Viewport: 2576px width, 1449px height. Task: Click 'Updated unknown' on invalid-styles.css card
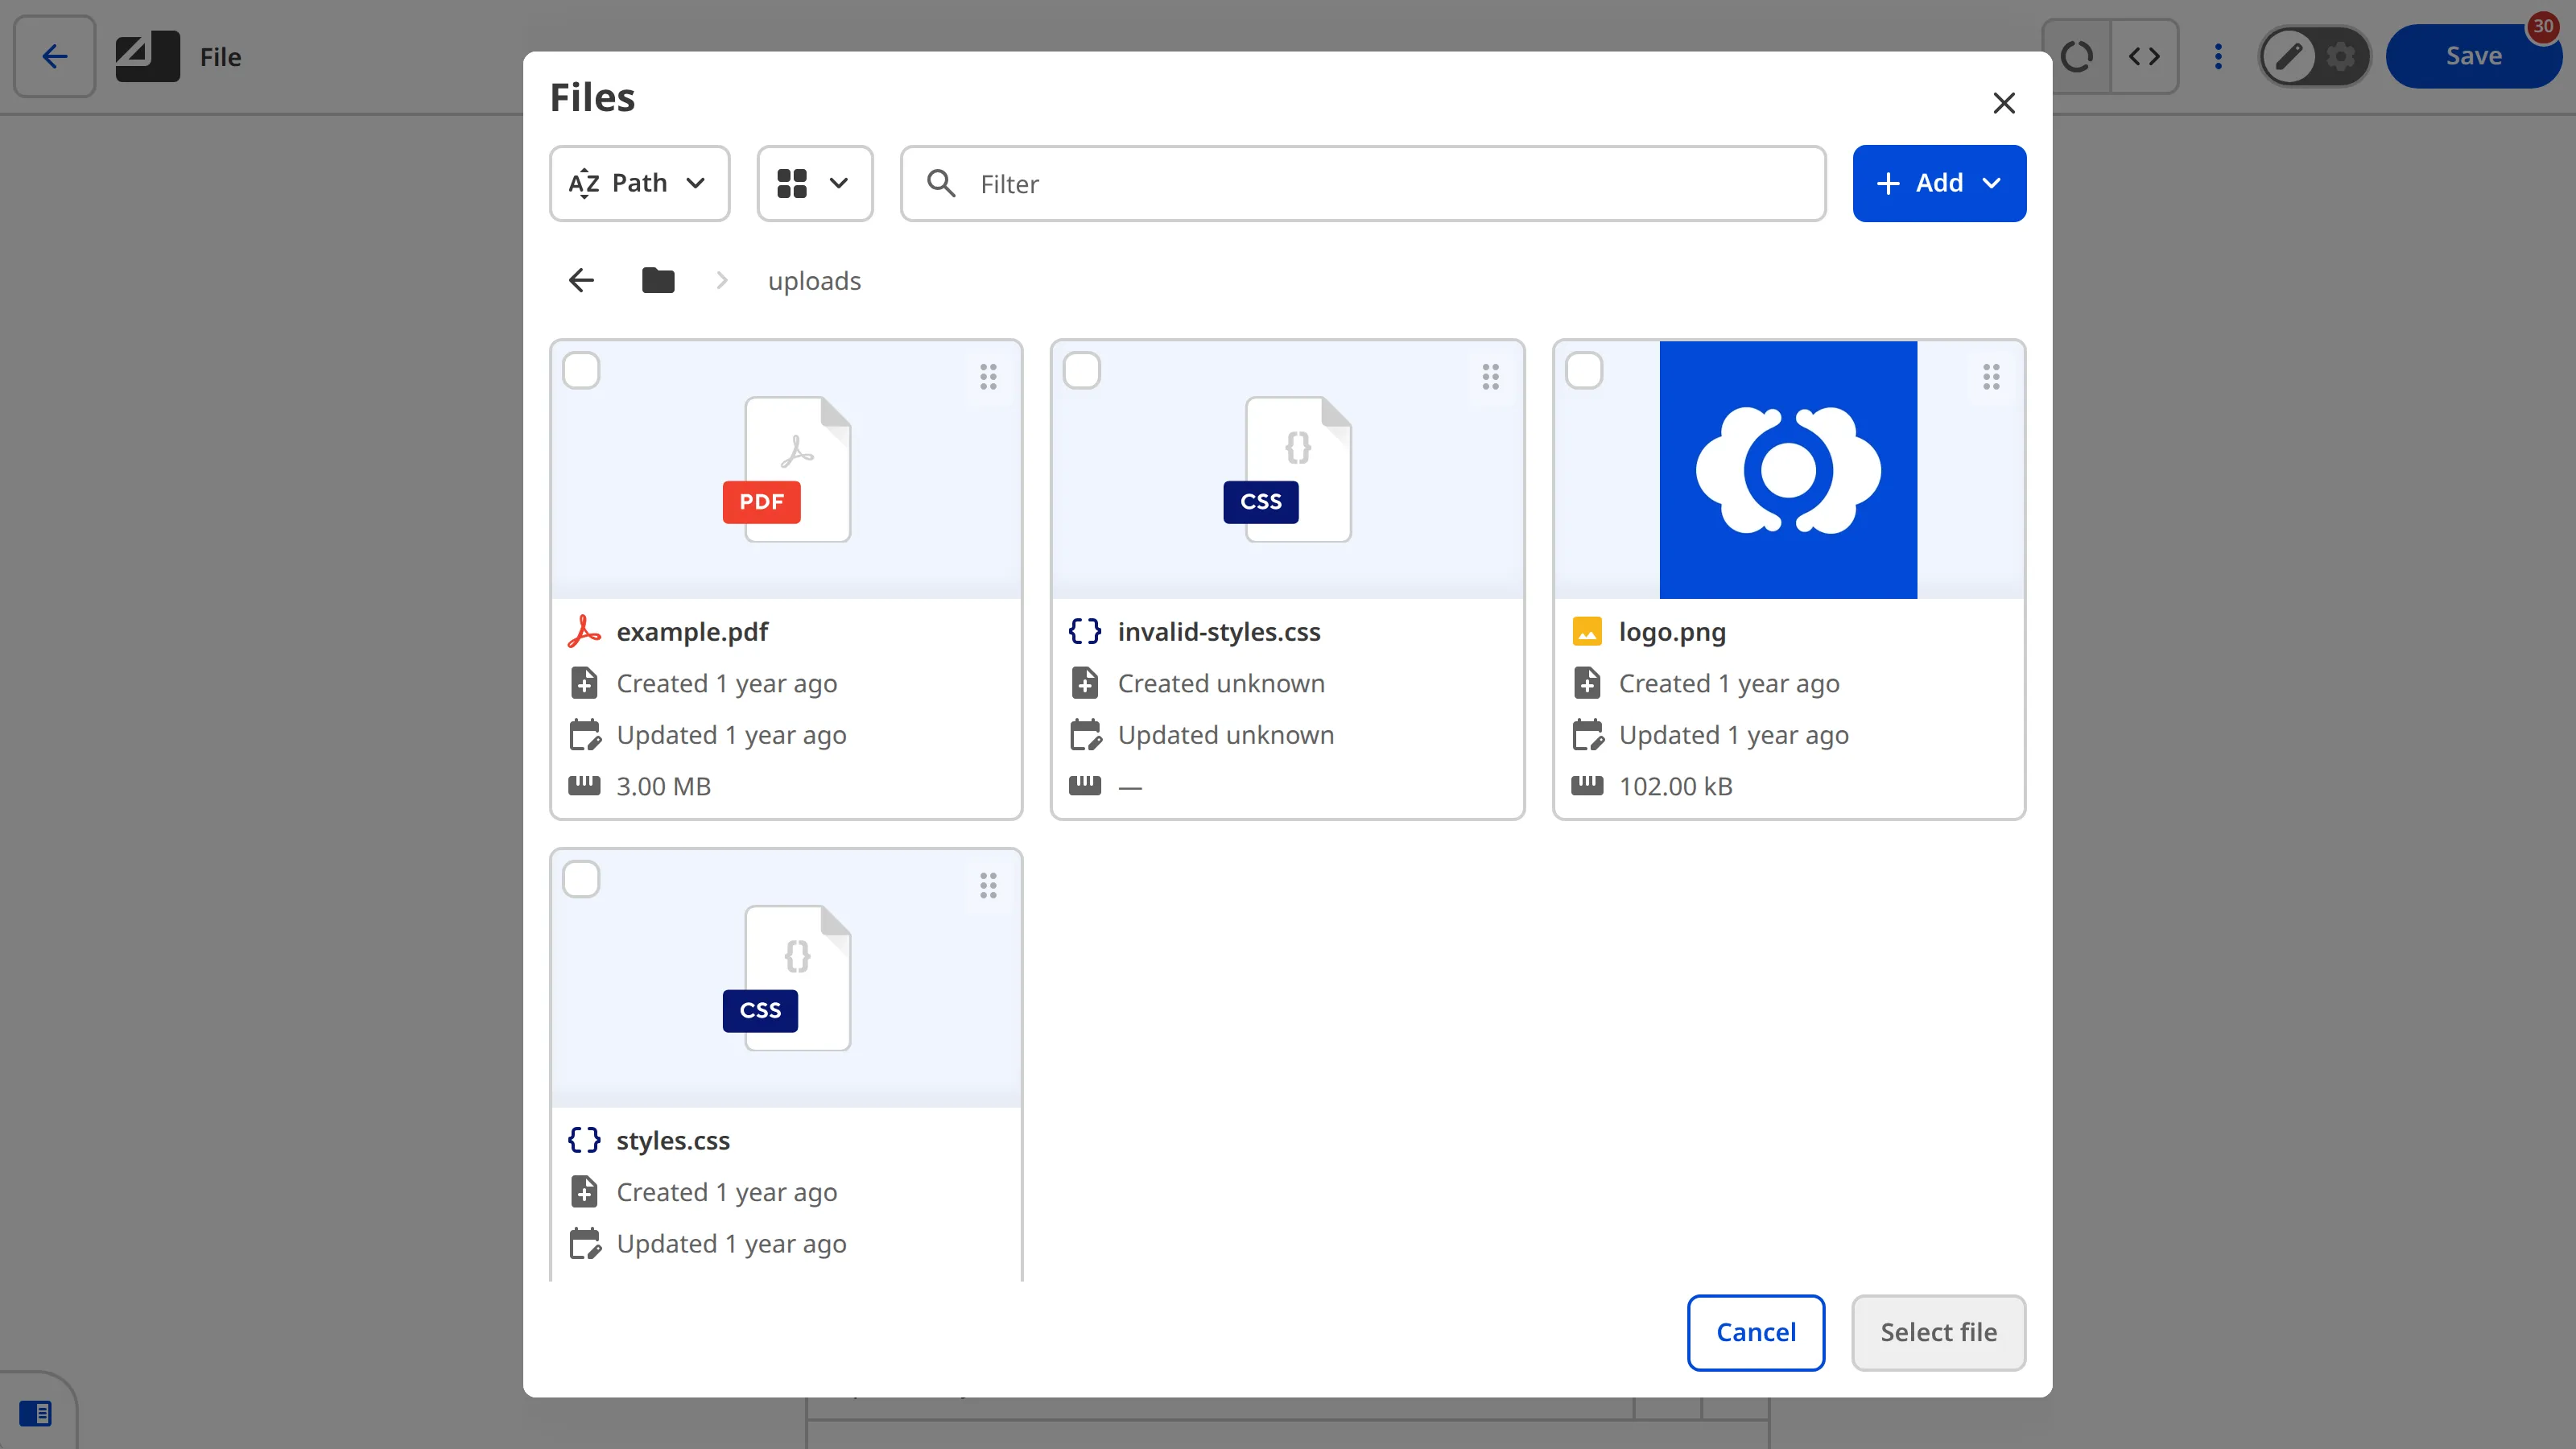[x=1226, y=736]
